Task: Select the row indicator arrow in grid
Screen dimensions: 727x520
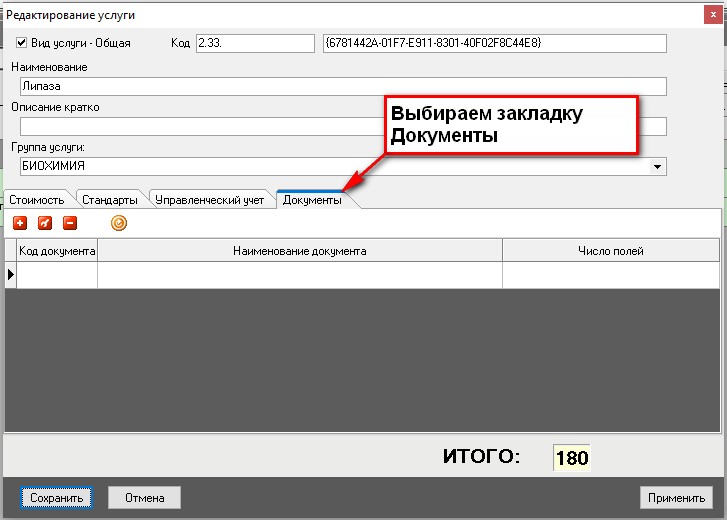Action: point(11,275)
